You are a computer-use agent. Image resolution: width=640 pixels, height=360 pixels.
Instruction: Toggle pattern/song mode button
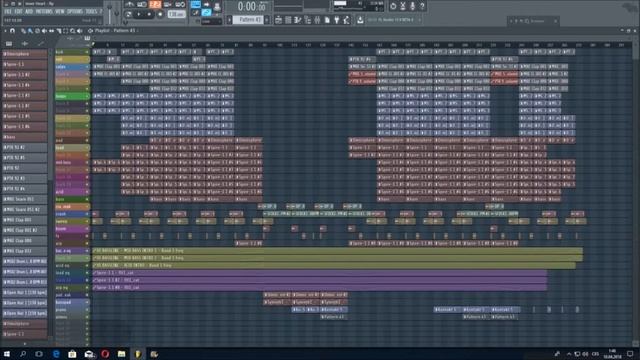[x=129, y=14]
